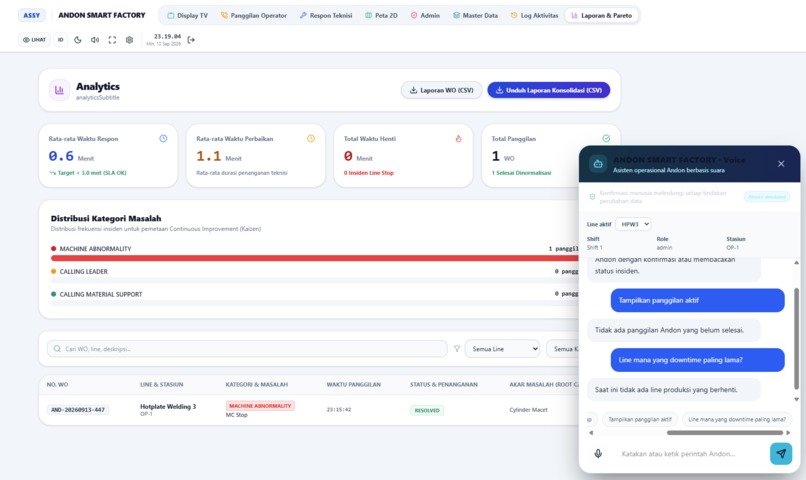Switch language with the ID button
Viewport: 806px width, 480px height.
coord(61,40)
